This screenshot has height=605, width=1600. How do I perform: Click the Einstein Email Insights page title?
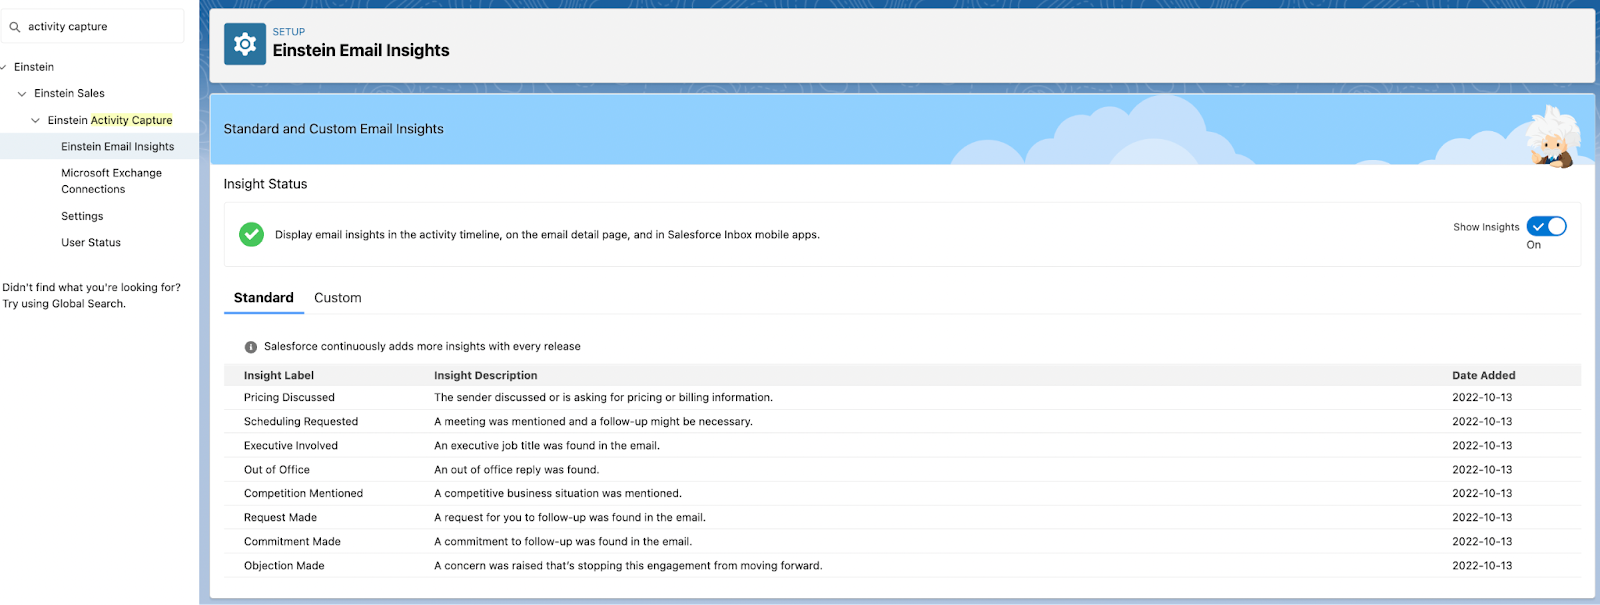click(361, 51)
